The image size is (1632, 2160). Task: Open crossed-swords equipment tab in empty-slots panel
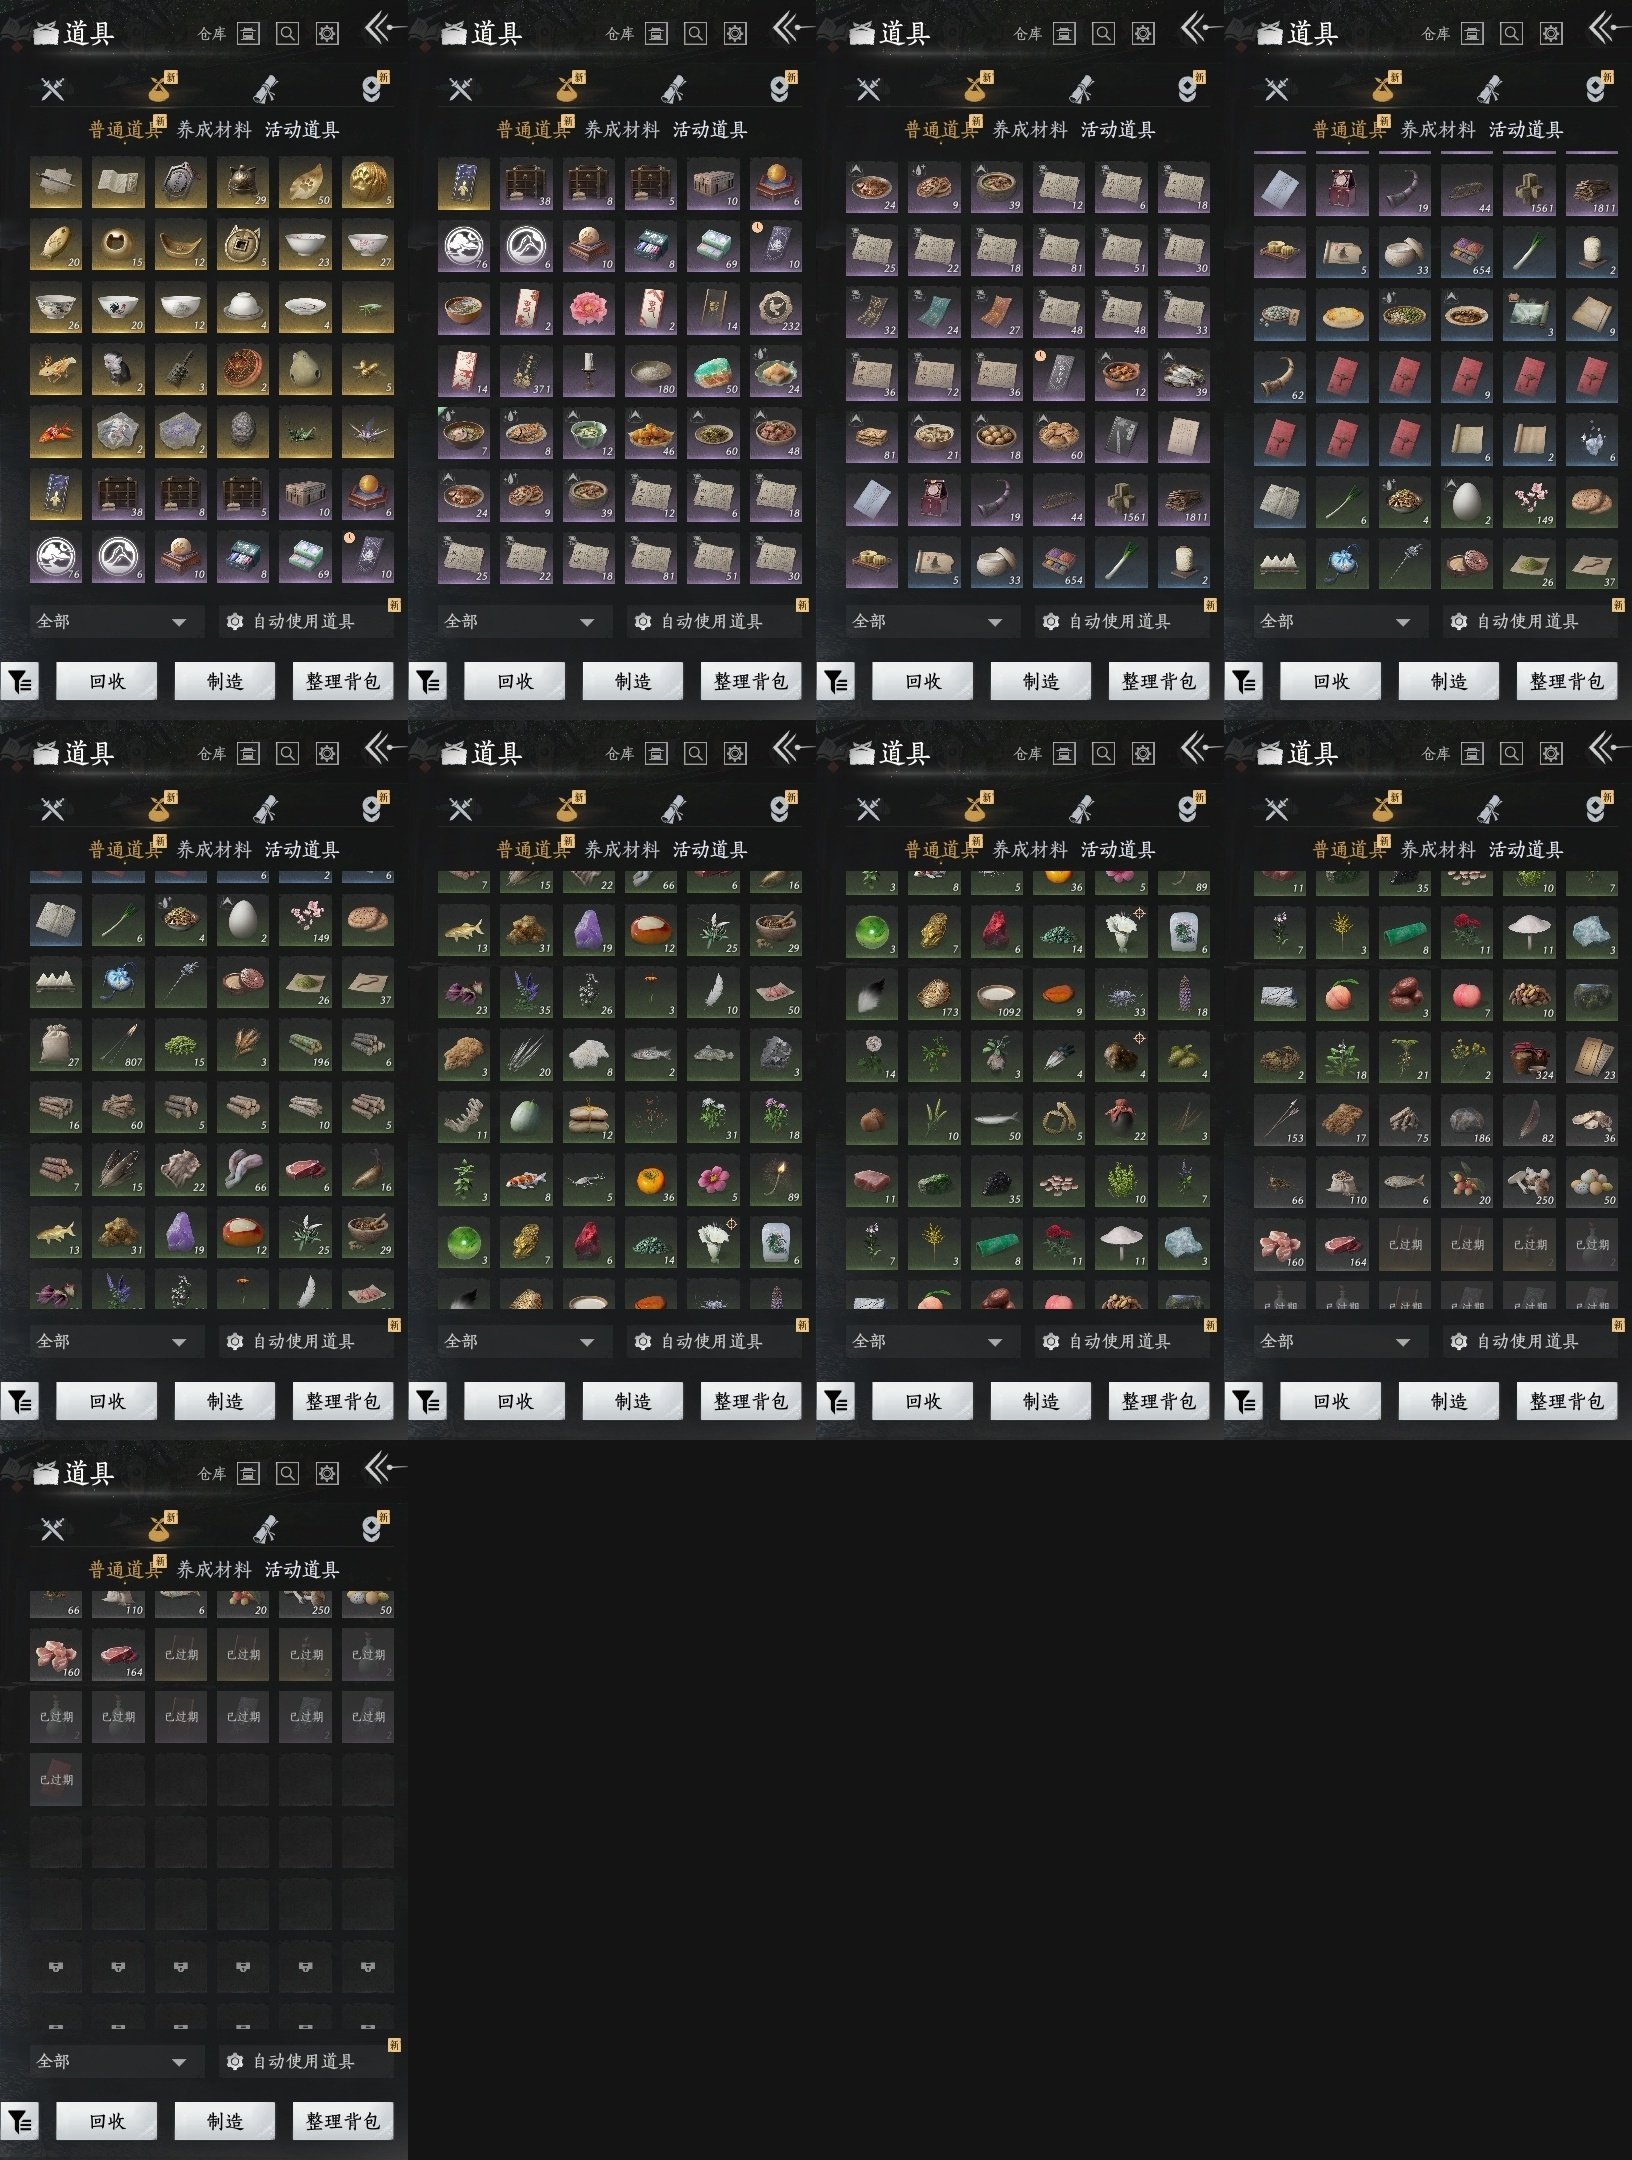click(x=52, y=1529)
